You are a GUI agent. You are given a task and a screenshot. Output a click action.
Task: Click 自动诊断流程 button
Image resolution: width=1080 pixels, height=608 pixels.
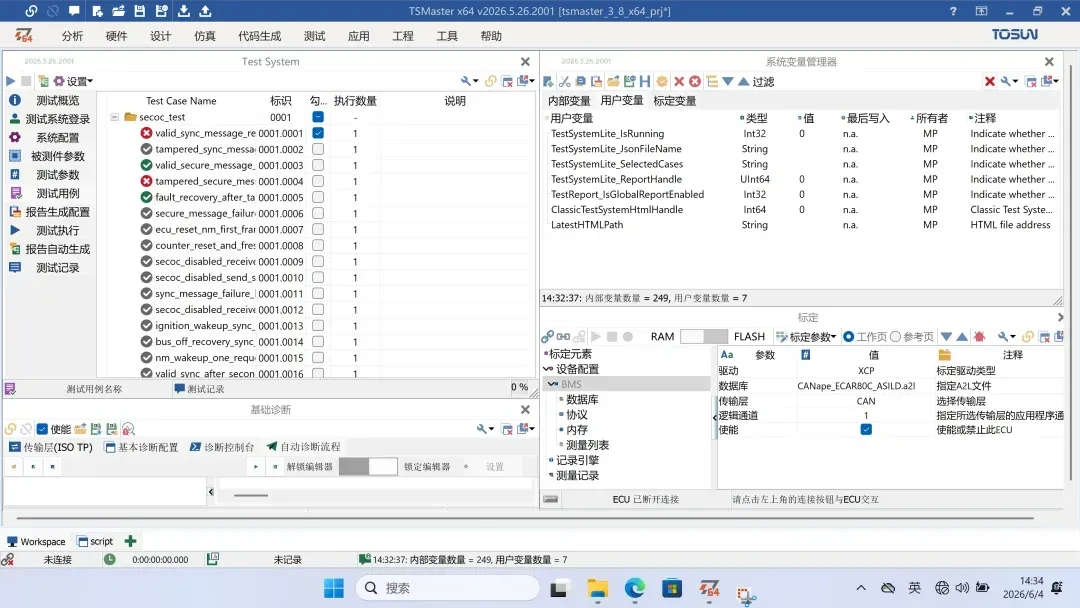pos(303,447)
